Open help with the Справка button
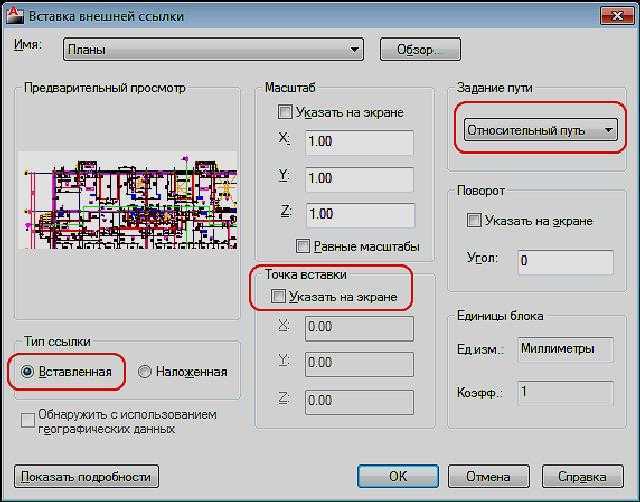640x502 pixels. pos(583,476)
